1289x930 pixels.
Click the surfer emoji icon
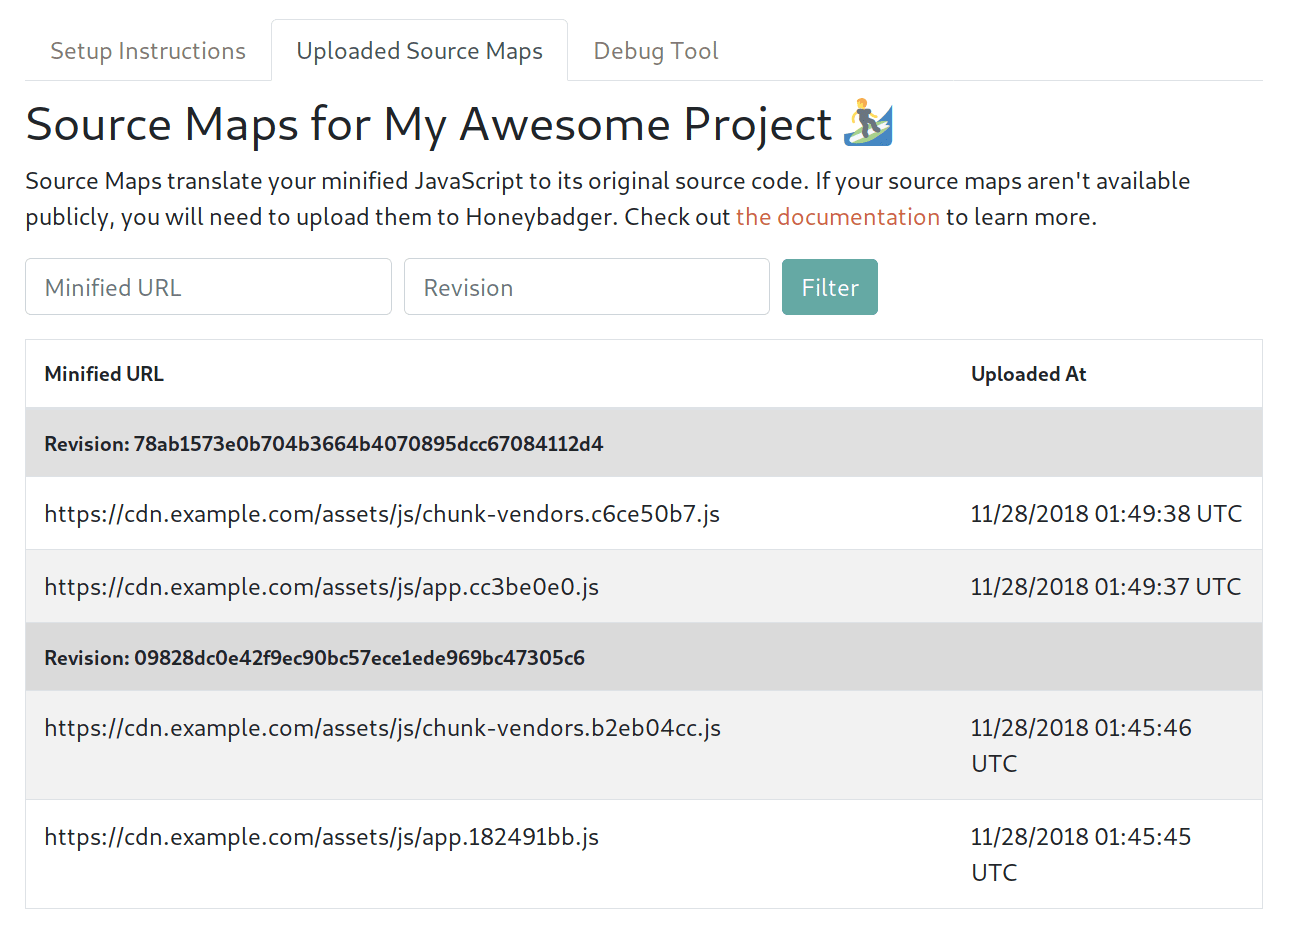867,124
